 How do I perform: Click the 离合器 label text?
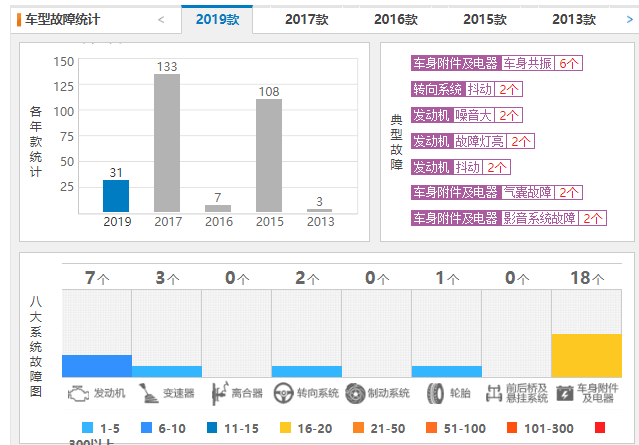[x=247, y=393]
